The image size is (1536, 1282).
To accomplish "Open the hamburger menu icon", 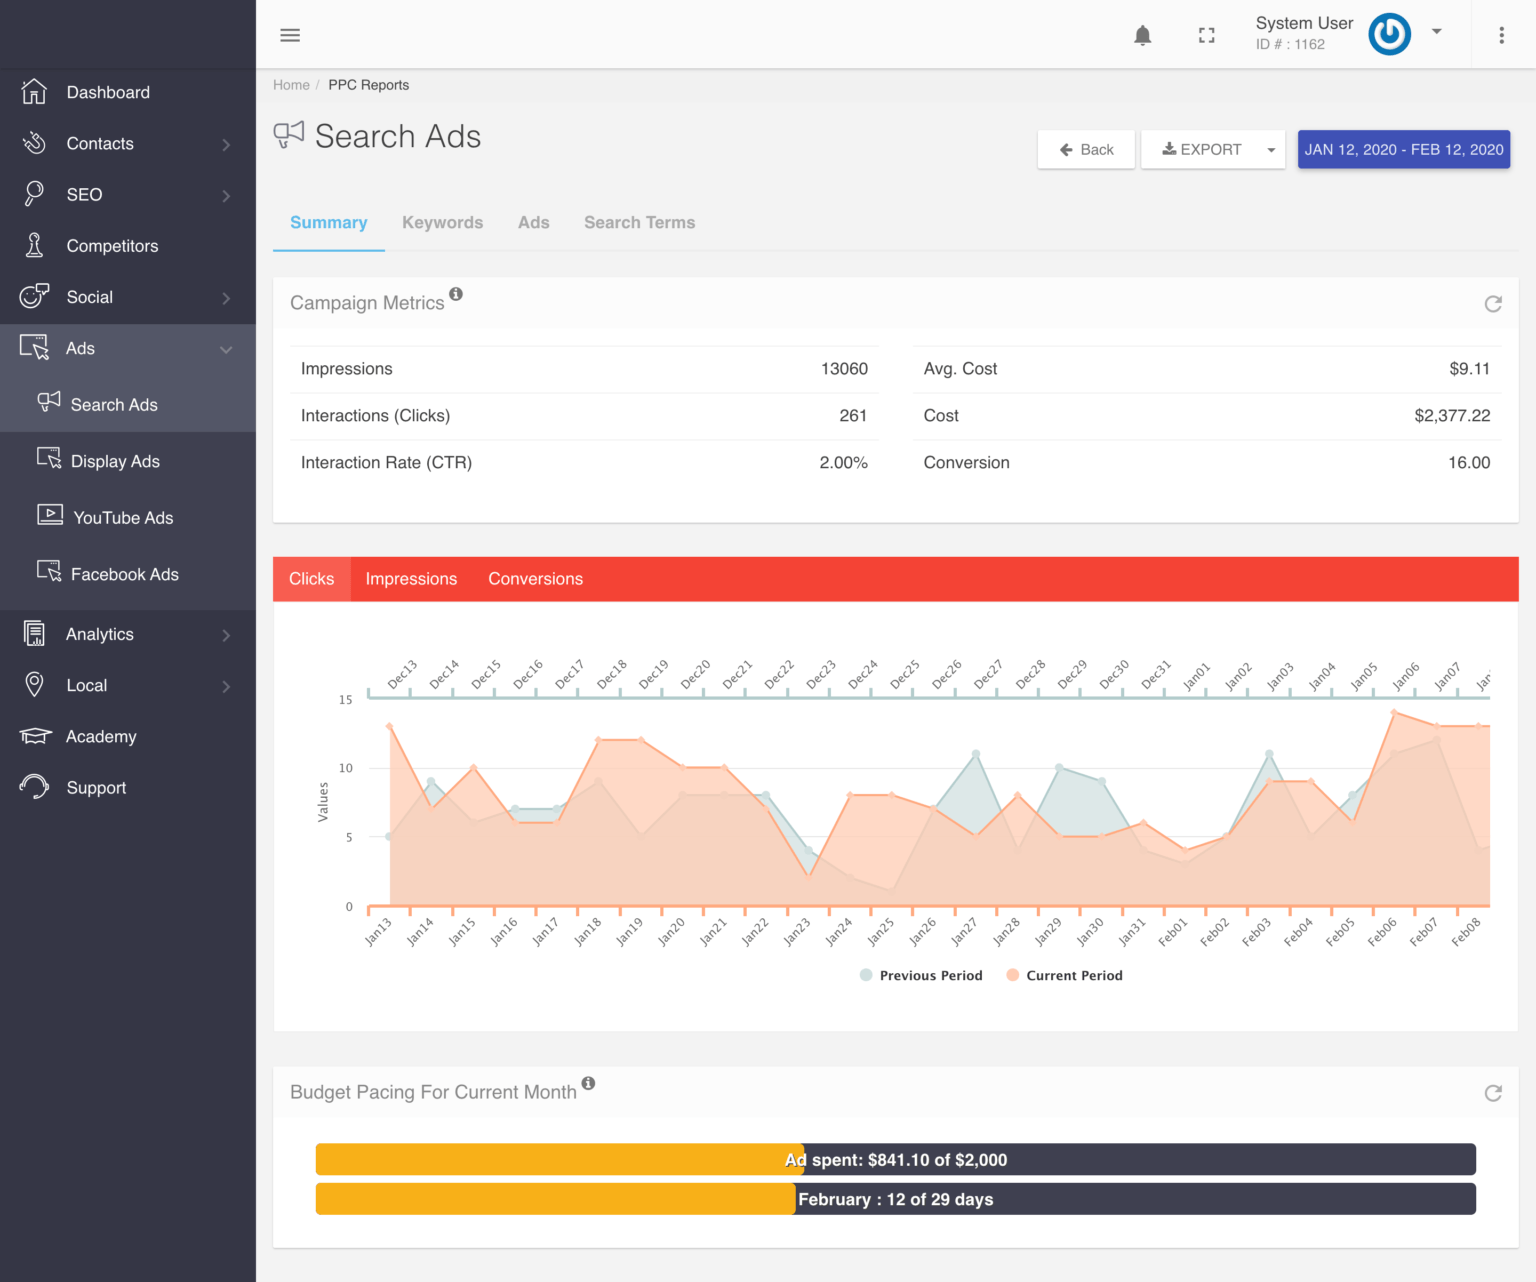I will 290,35.
